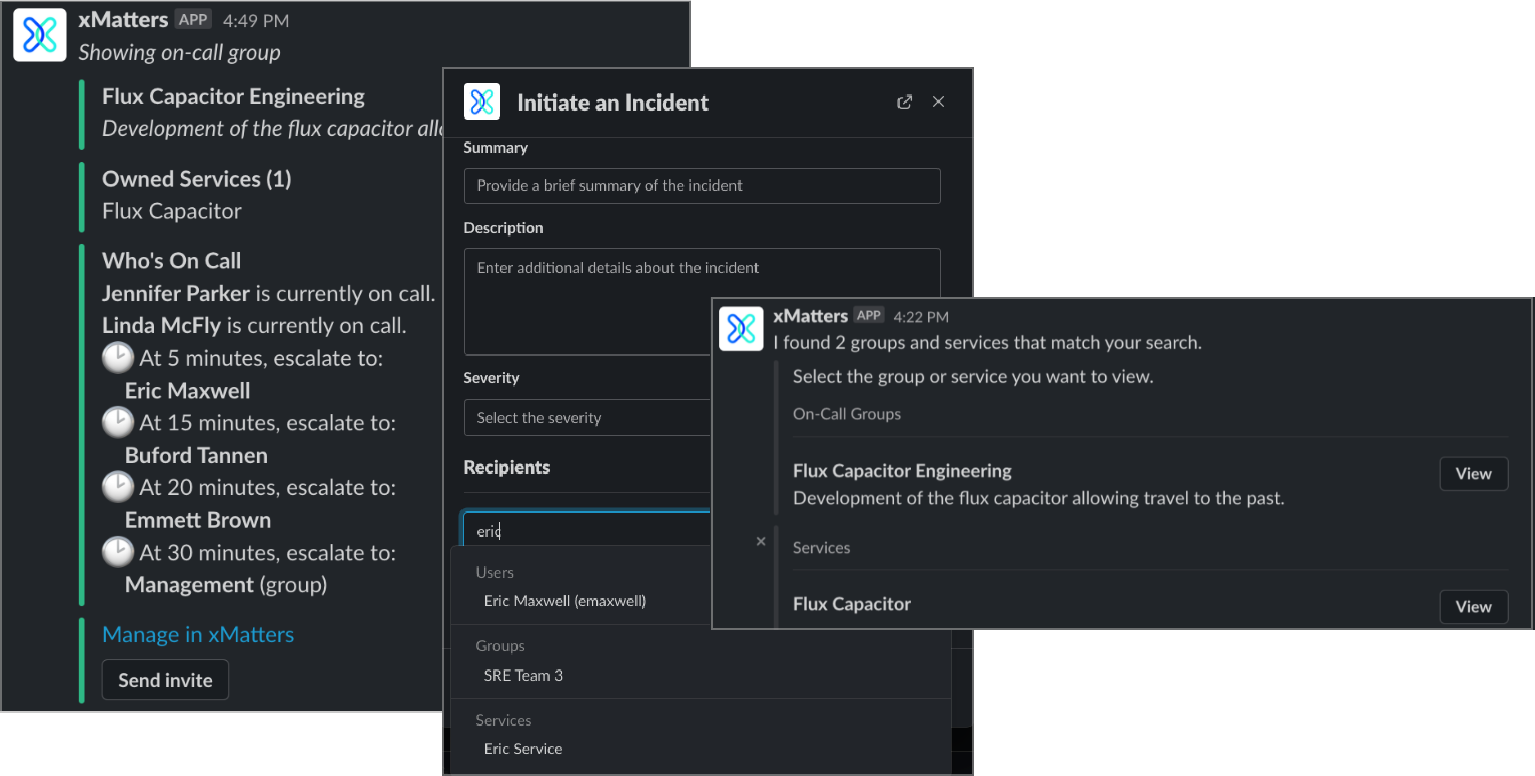The width and height of the screenshot is (1535, 776).
Task: Click the clock icon beside 5 minutes escalation
Action: (118, 358)
